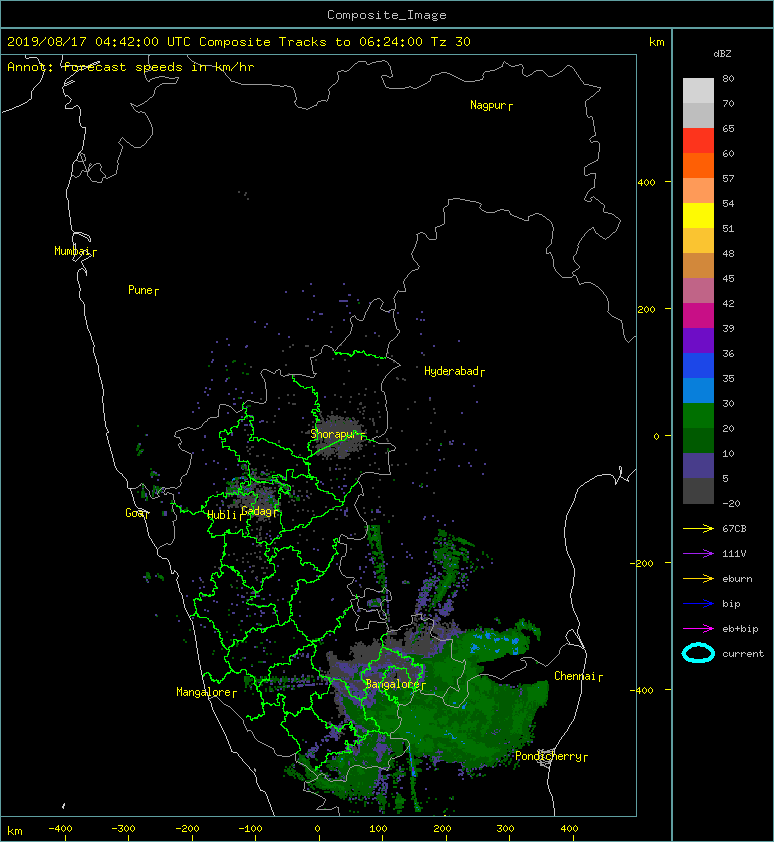Click the slate 10 dBZ color swatch
This screenshot has height=842, width=774.
(x=698, y=465)
